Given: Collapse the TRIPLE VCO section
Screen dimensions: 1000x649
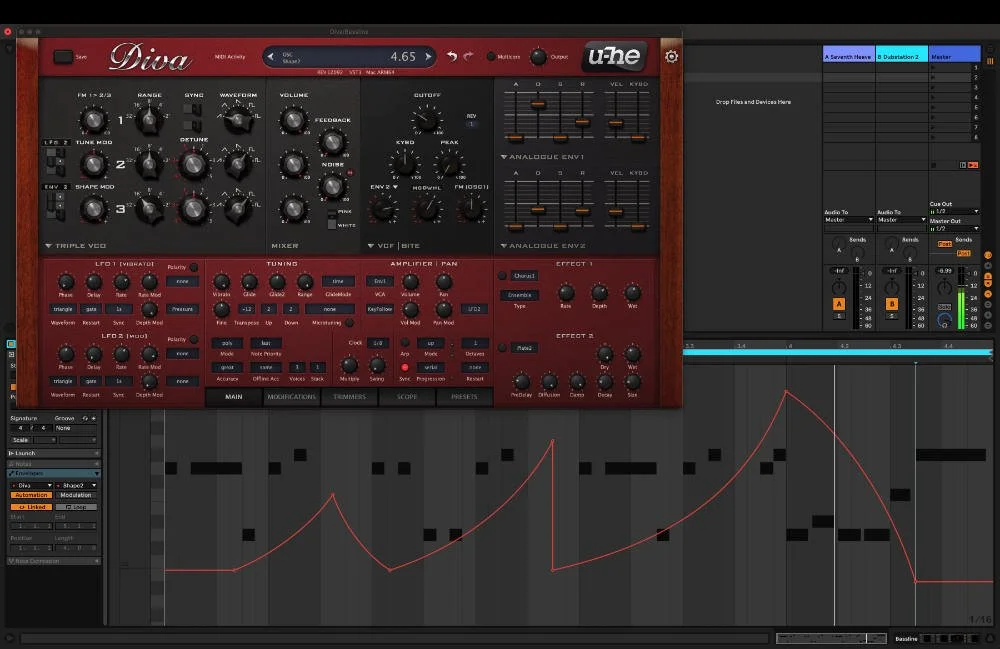Looking at the screenshot, I should [x=47, y=244].
